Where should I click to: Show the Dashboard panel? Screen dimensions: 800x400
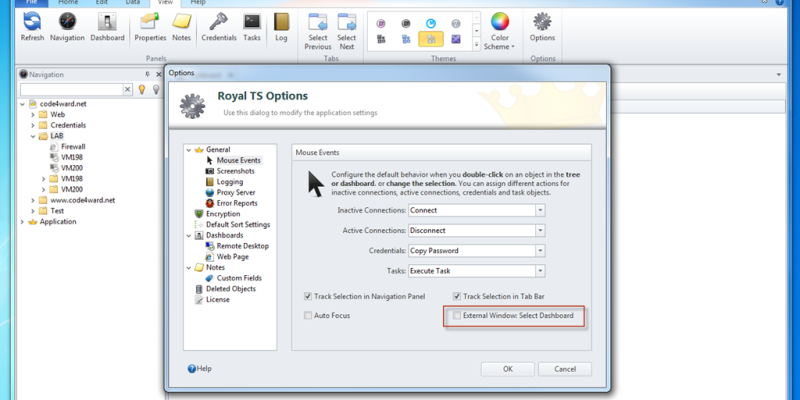(x=107, y=22)
